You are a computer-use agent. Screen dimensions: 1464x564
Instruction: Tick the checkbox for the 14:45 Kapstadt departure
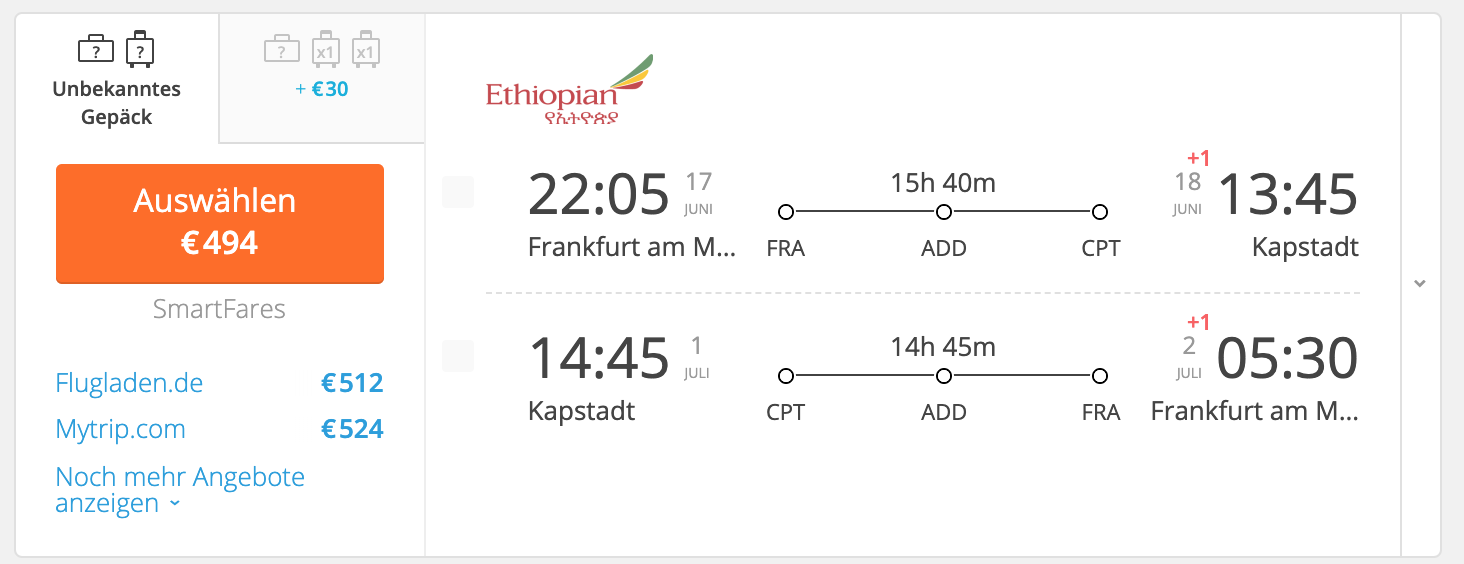458,356
